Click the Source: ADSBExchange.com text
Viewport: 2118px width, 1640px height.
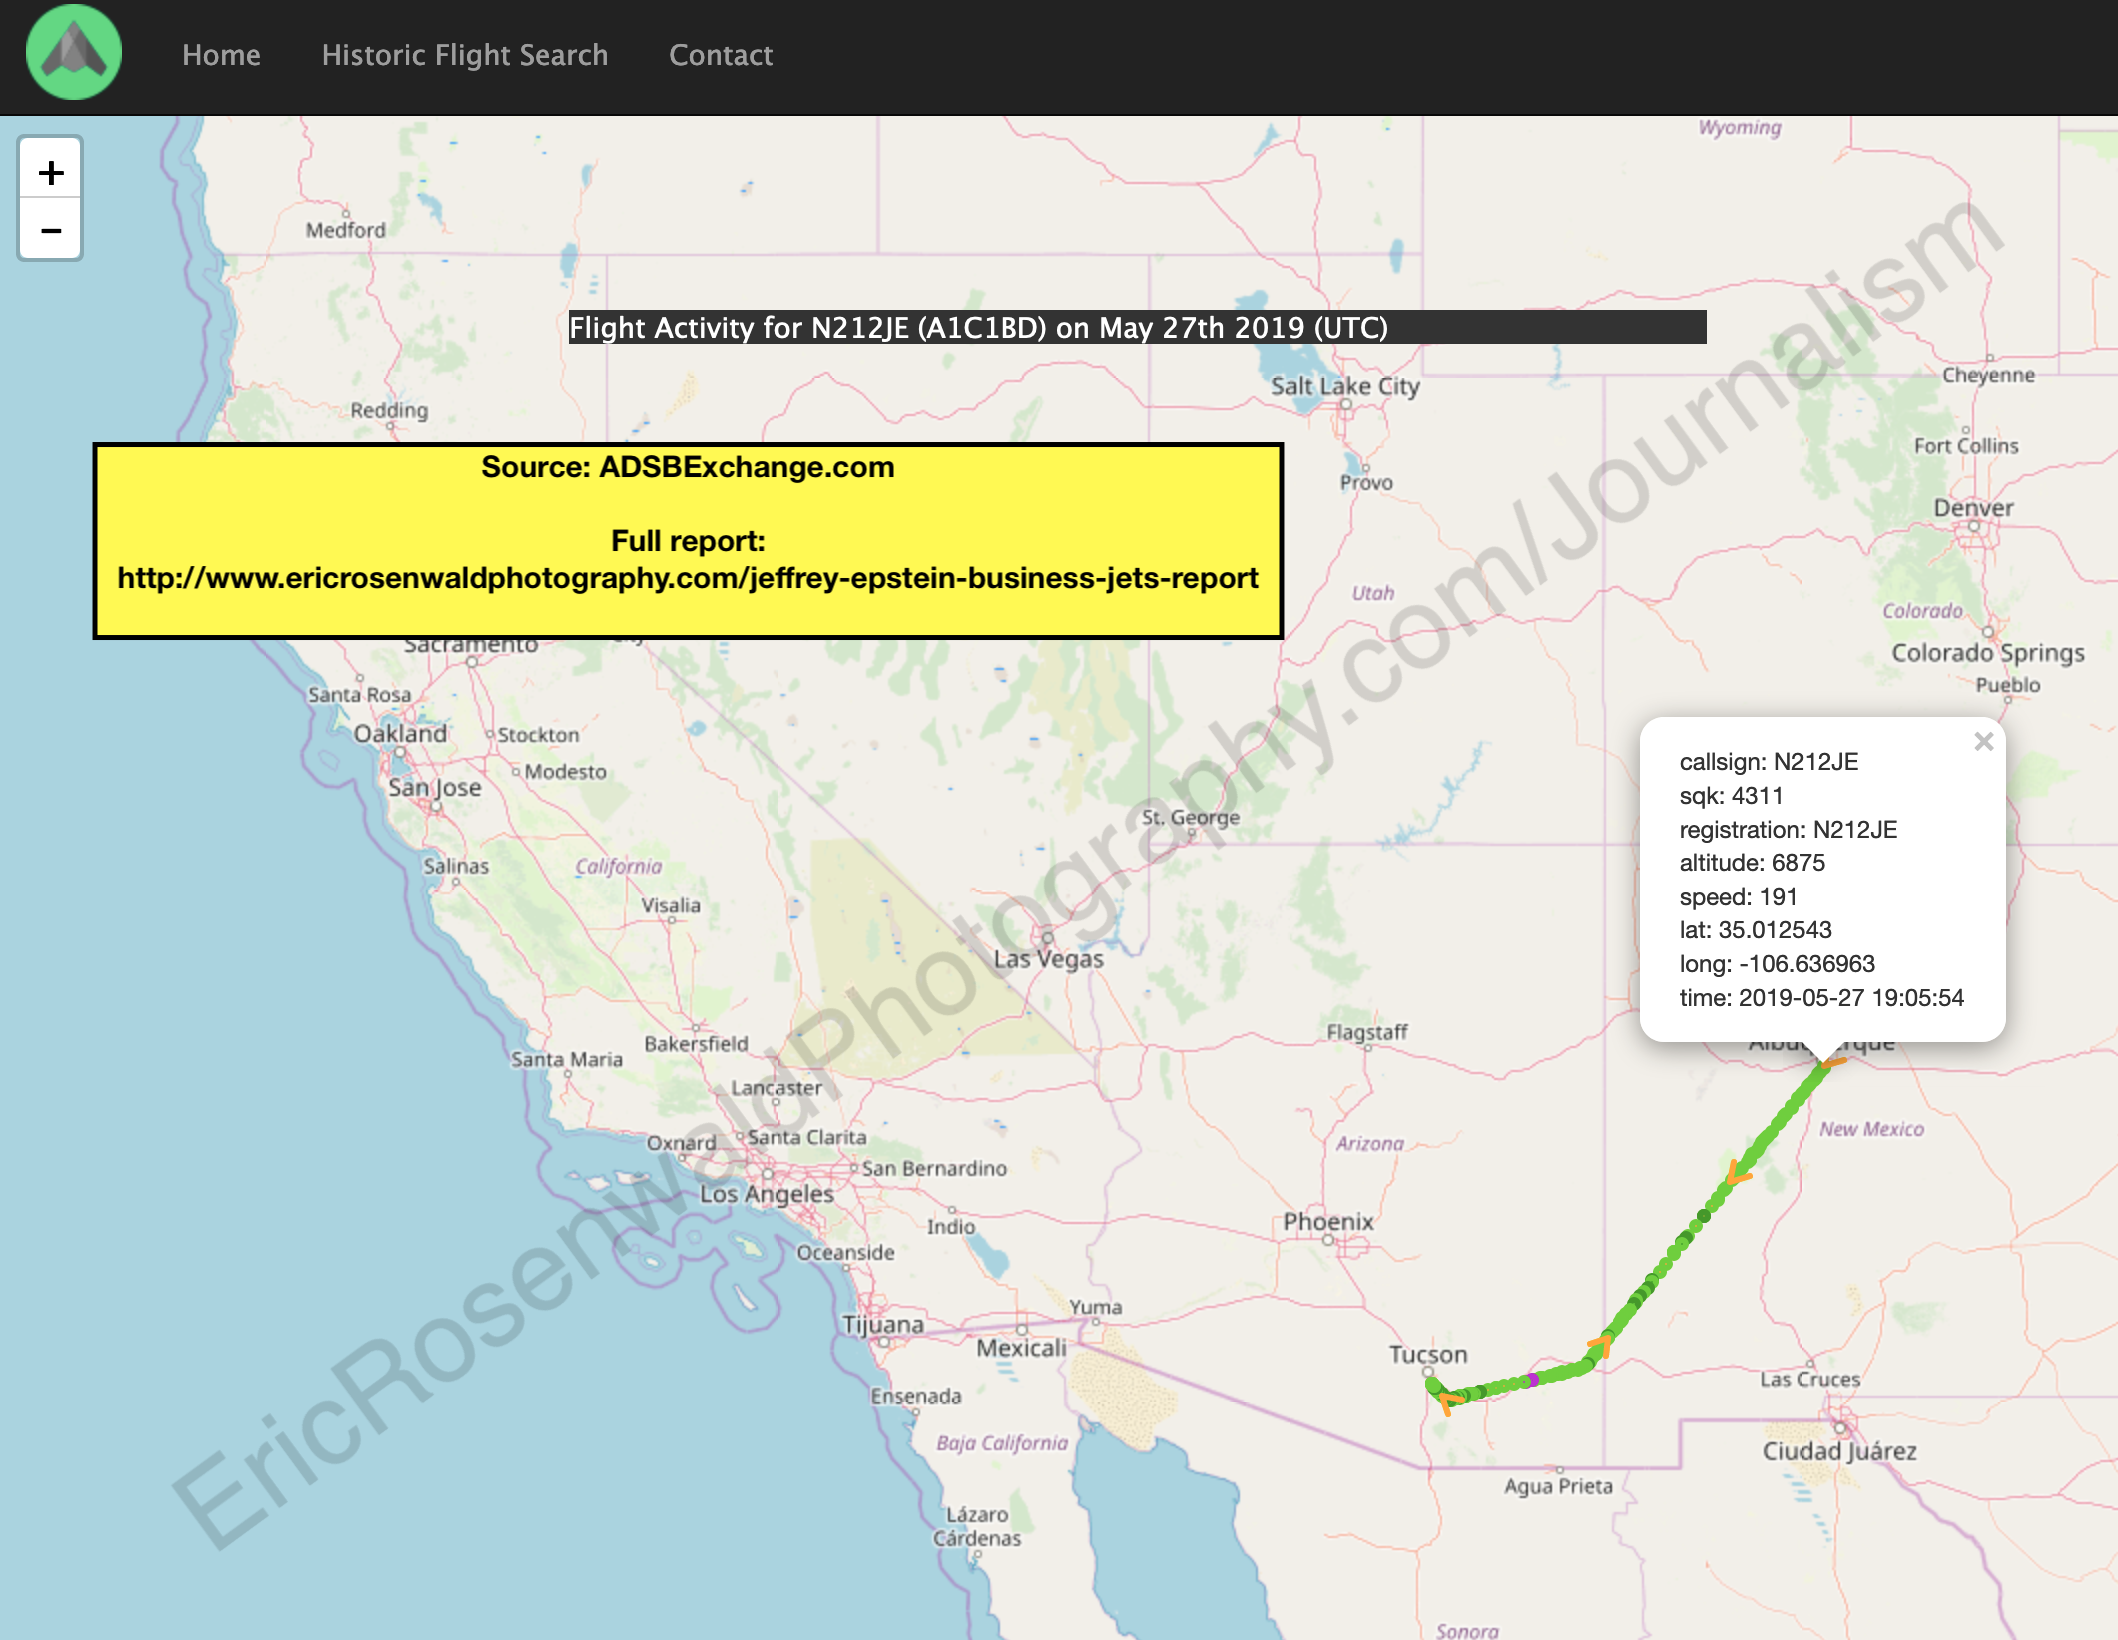click(688, 467)
